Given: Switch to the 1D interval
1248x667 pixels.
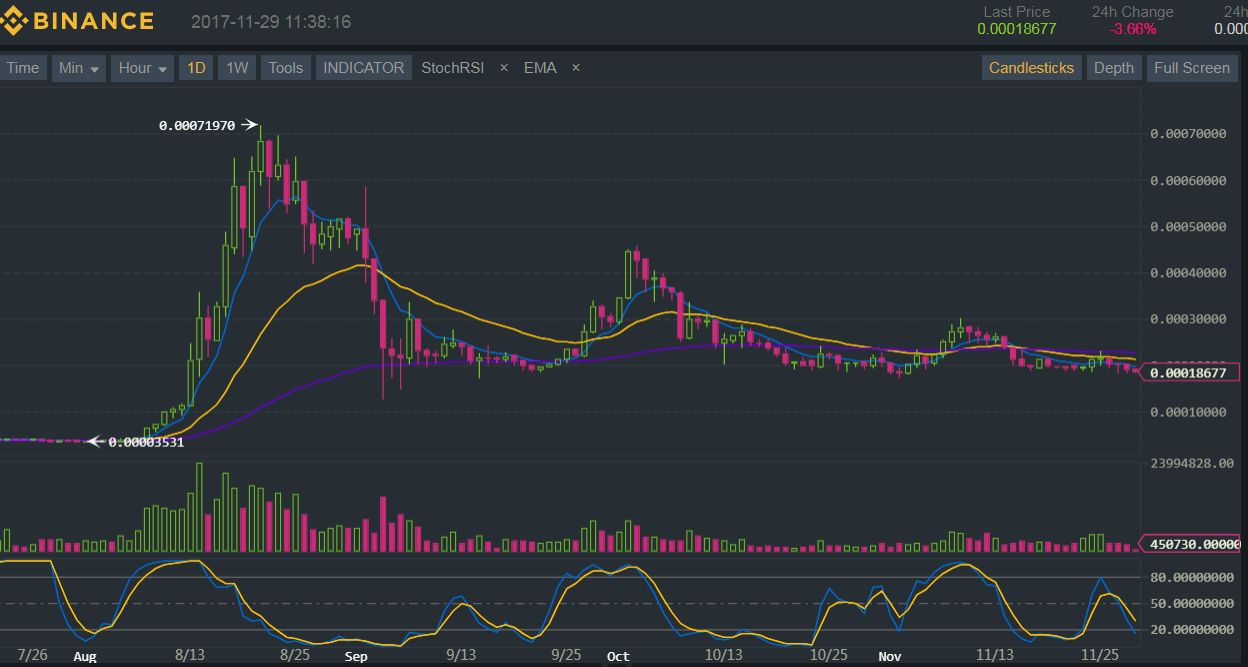Looking at the screenshot, I should coord(196,68).
